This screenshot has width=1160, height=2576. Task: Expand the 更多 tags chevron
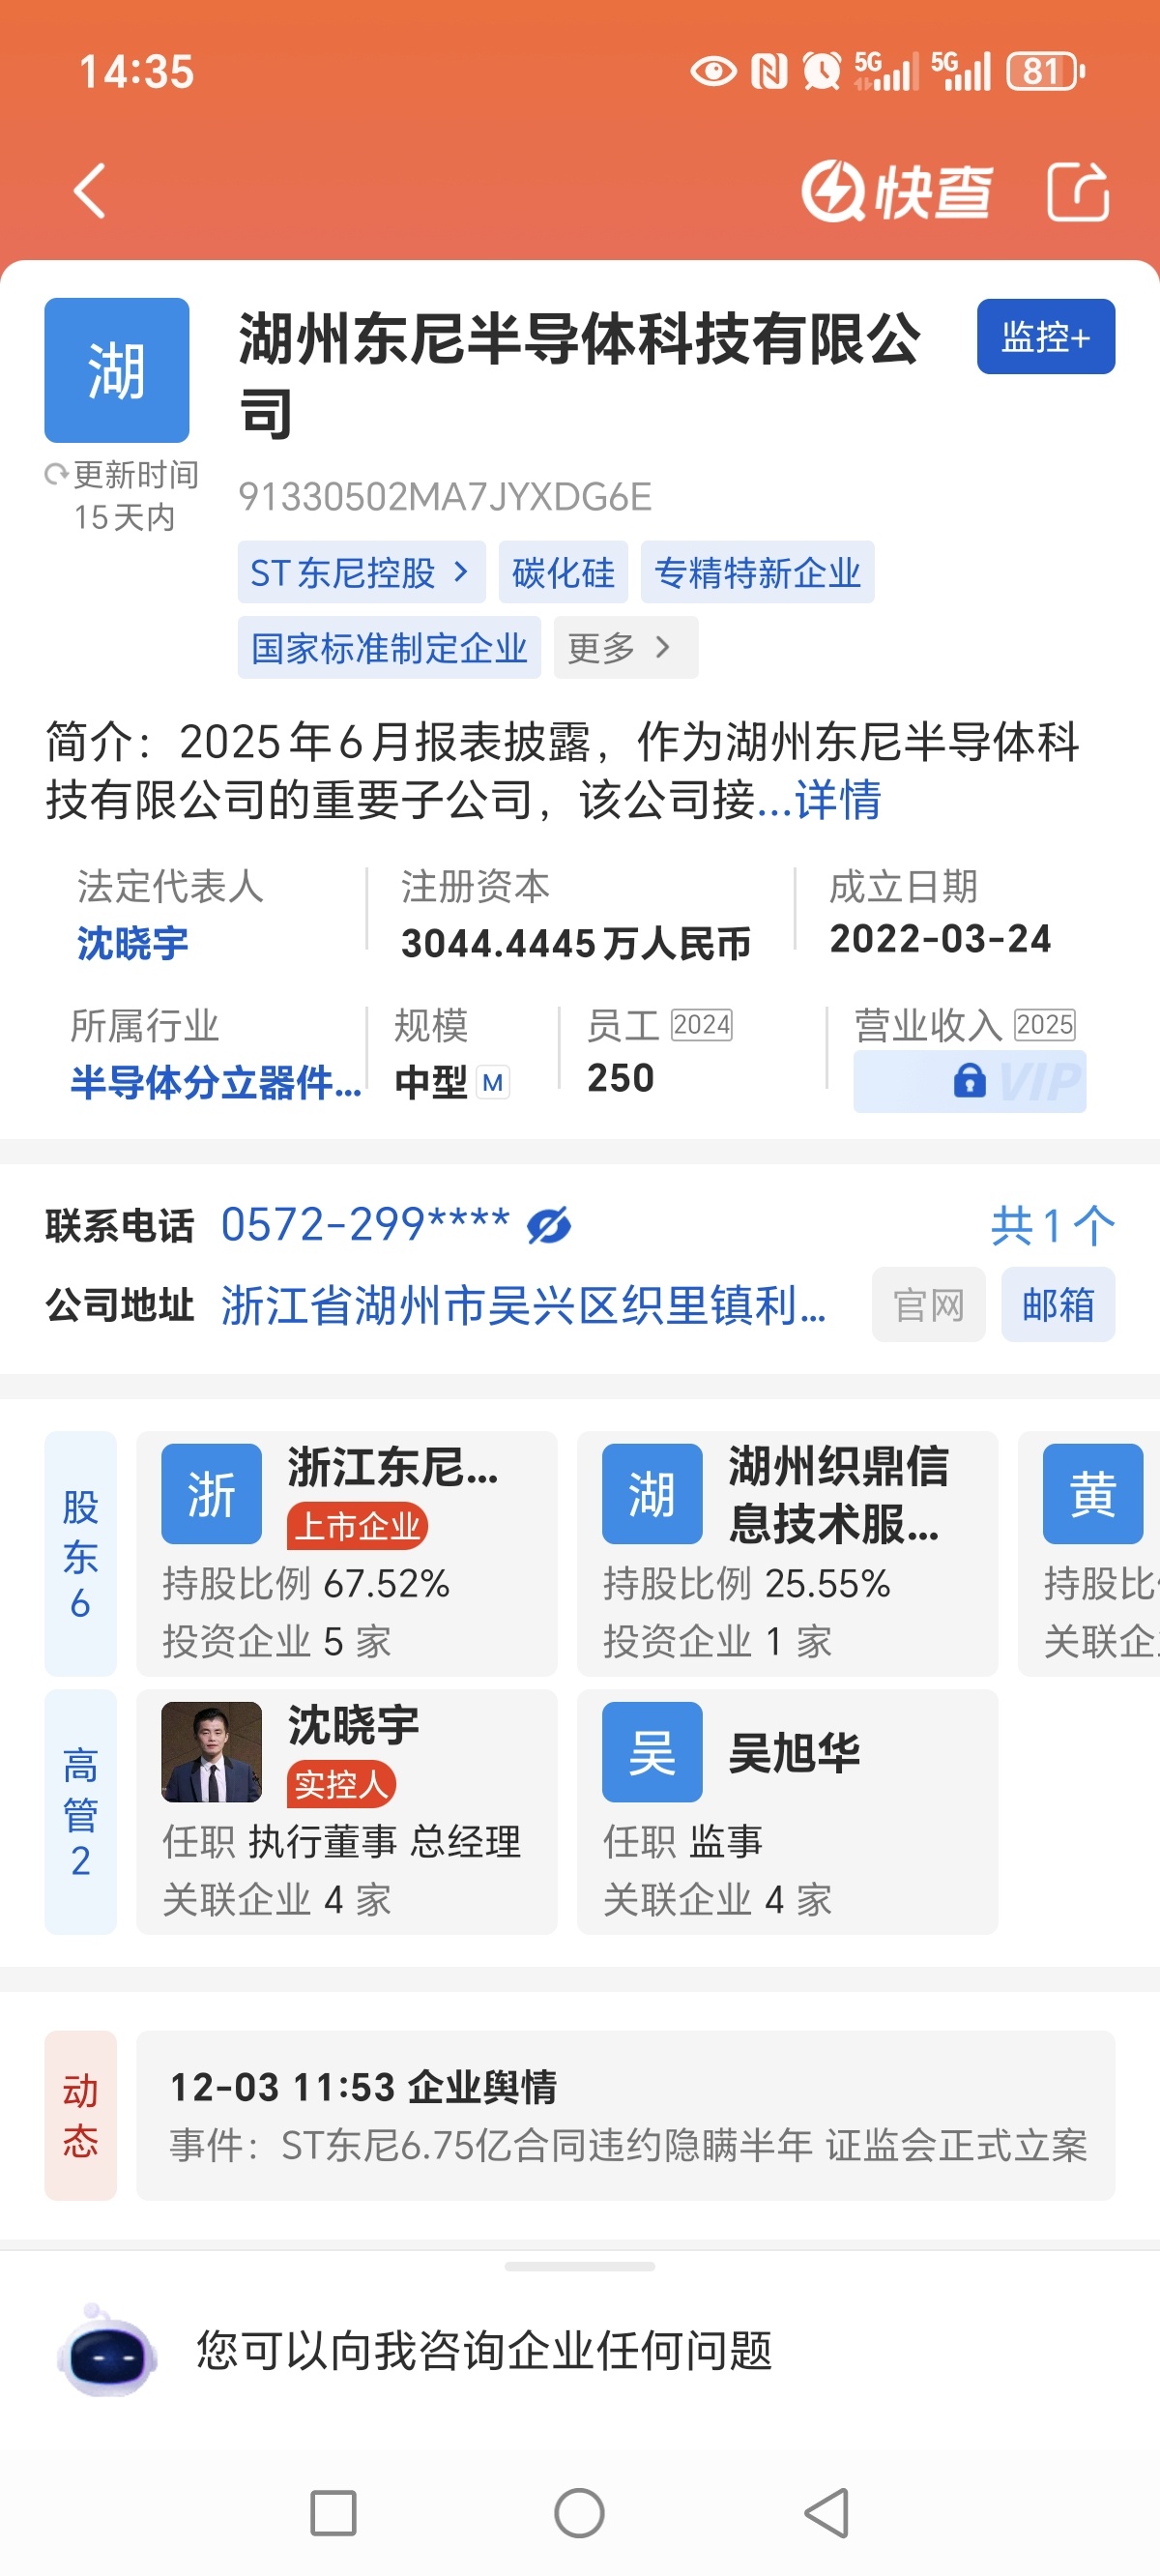[626, 648]
